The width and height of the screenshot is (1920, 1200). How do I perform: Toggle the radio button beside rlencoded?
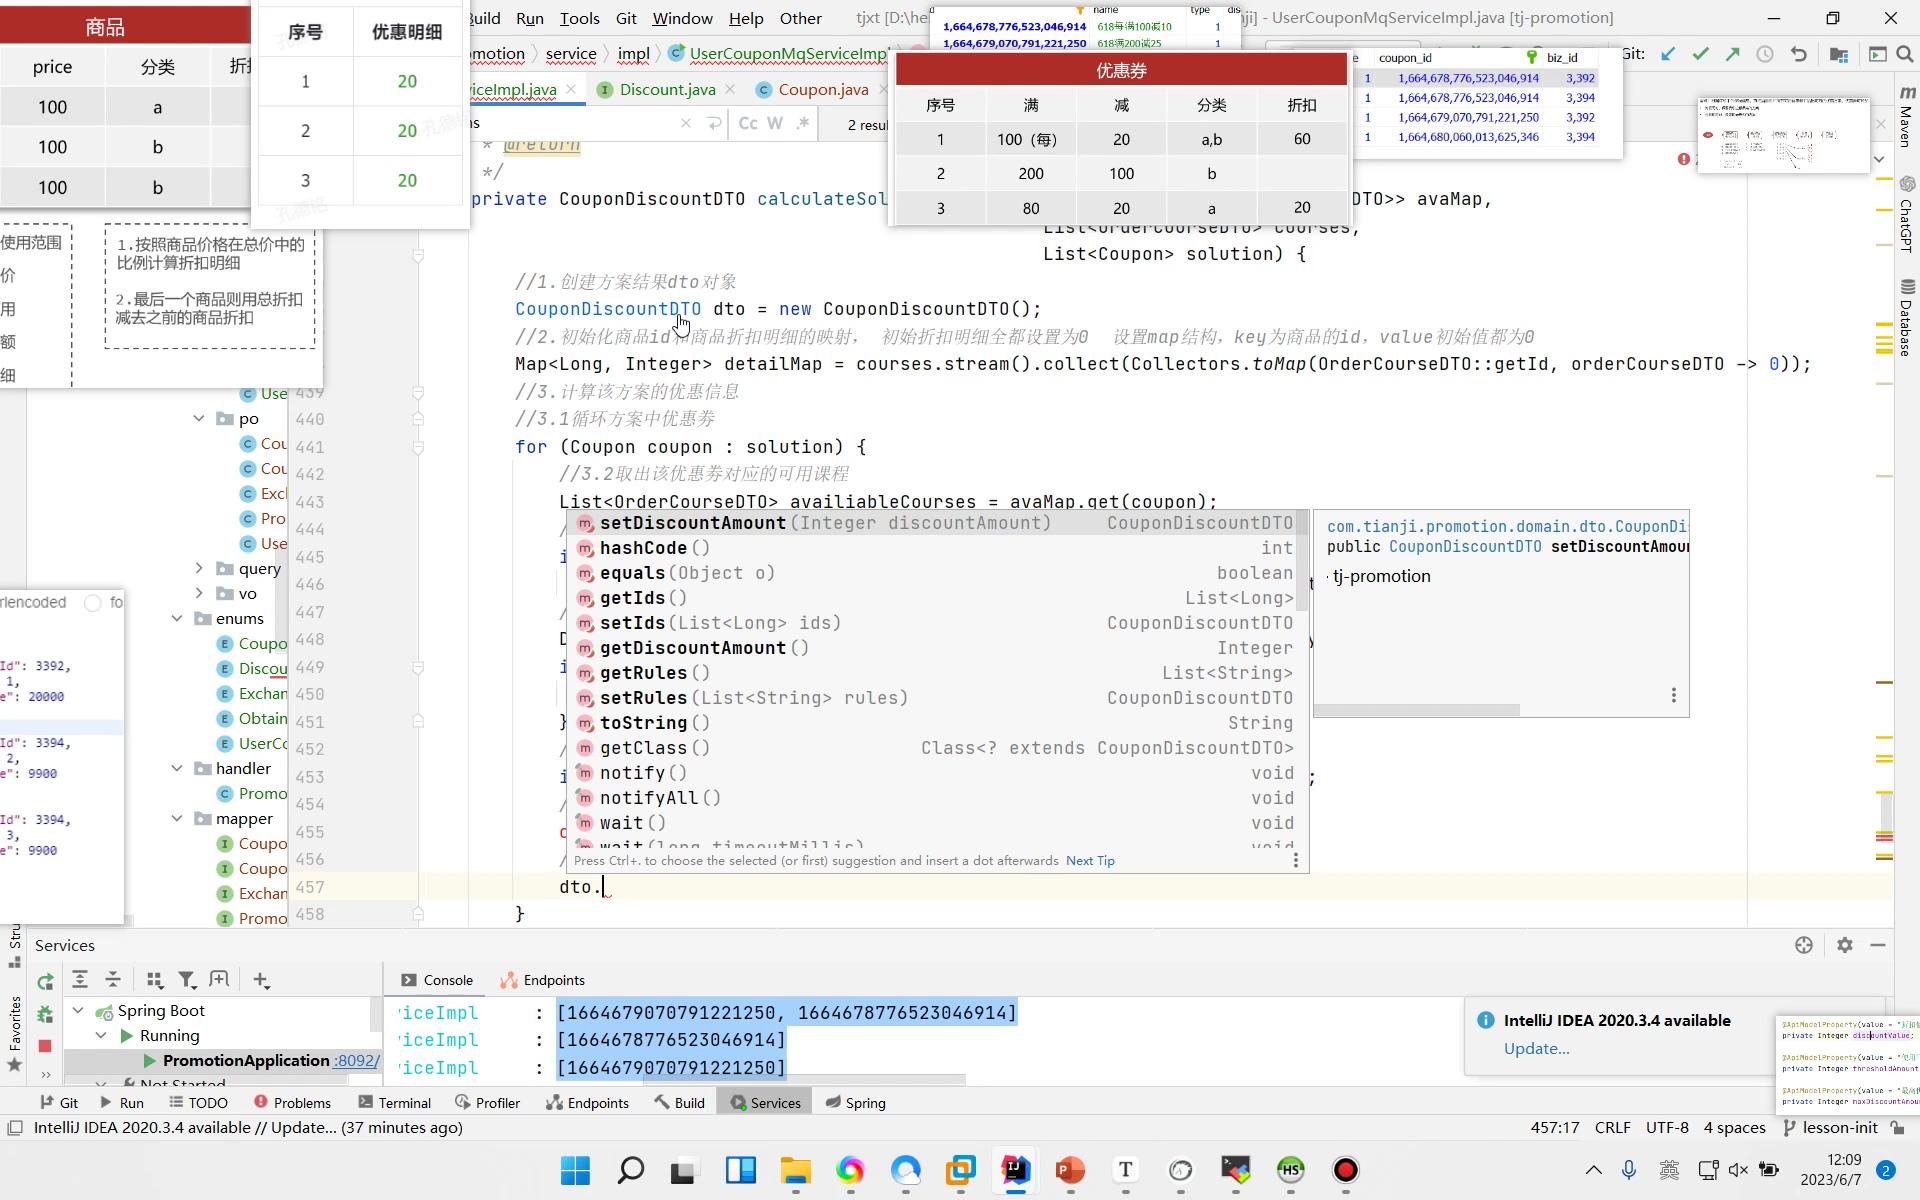pyautogui.click(x=93, y=603)
